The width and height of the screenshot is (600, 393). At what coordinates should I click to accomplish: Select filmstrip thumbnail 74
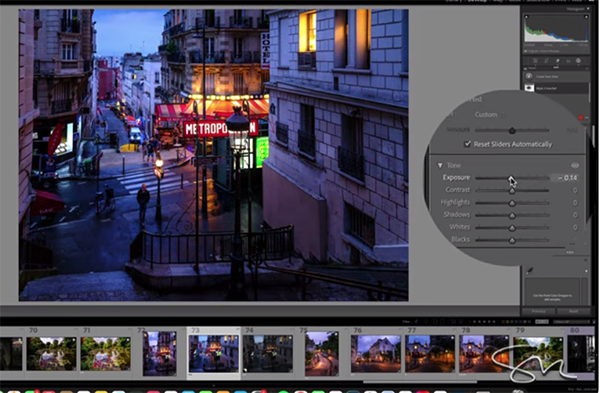(x=267, y=353)
